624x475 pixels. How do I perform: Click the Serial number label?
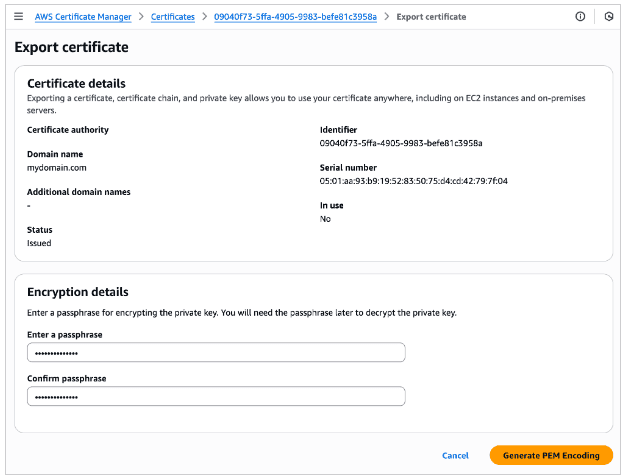pyautogui.click(x=348, y=167)
